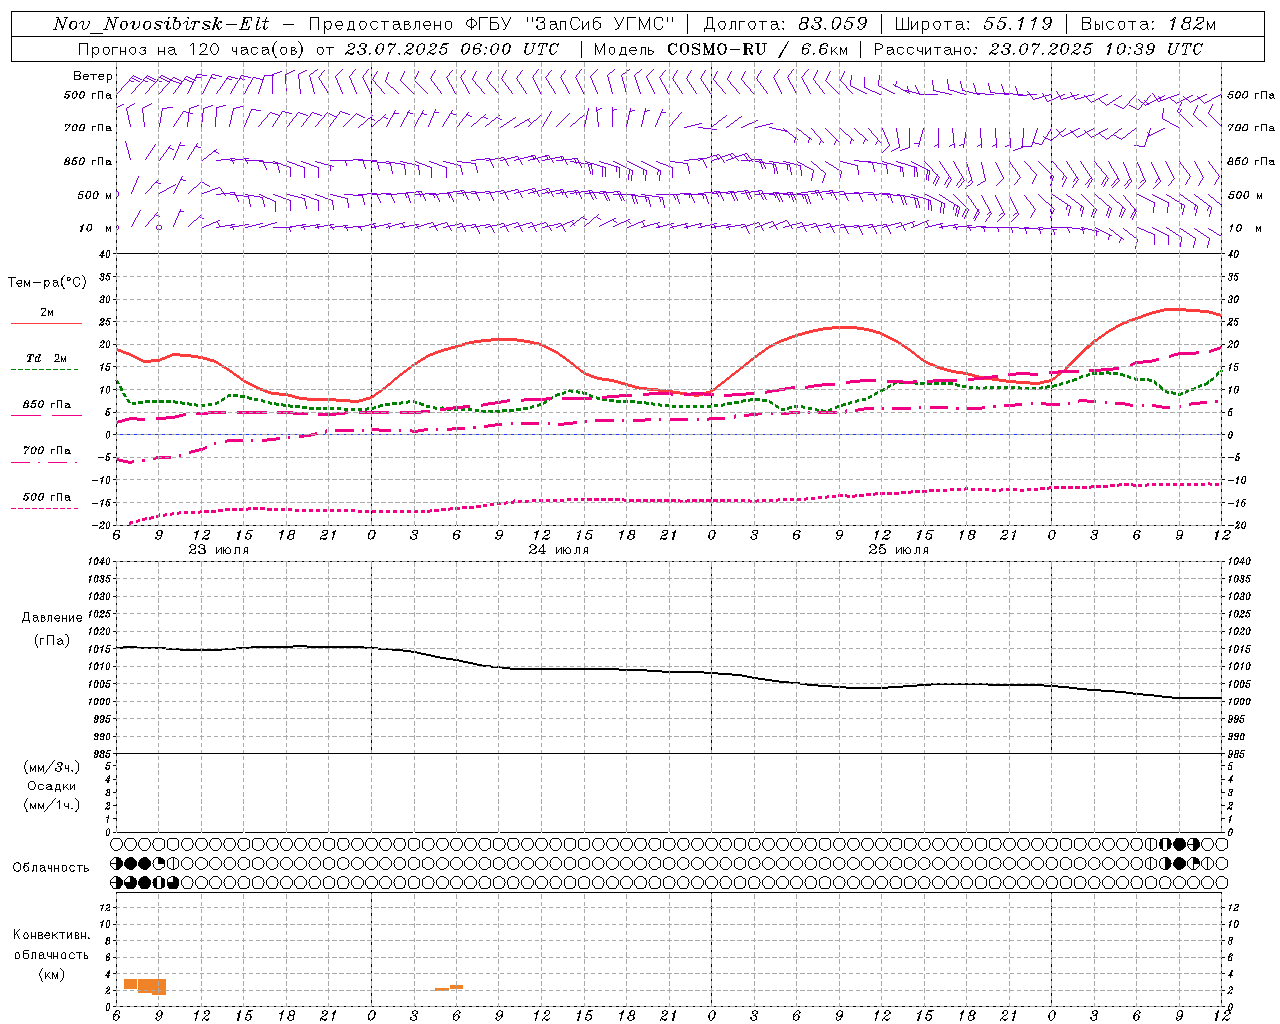Viewport: 1280px width, 1024px height.
Task: Click the Ветер panel label
Action: (x=93, y=76)
